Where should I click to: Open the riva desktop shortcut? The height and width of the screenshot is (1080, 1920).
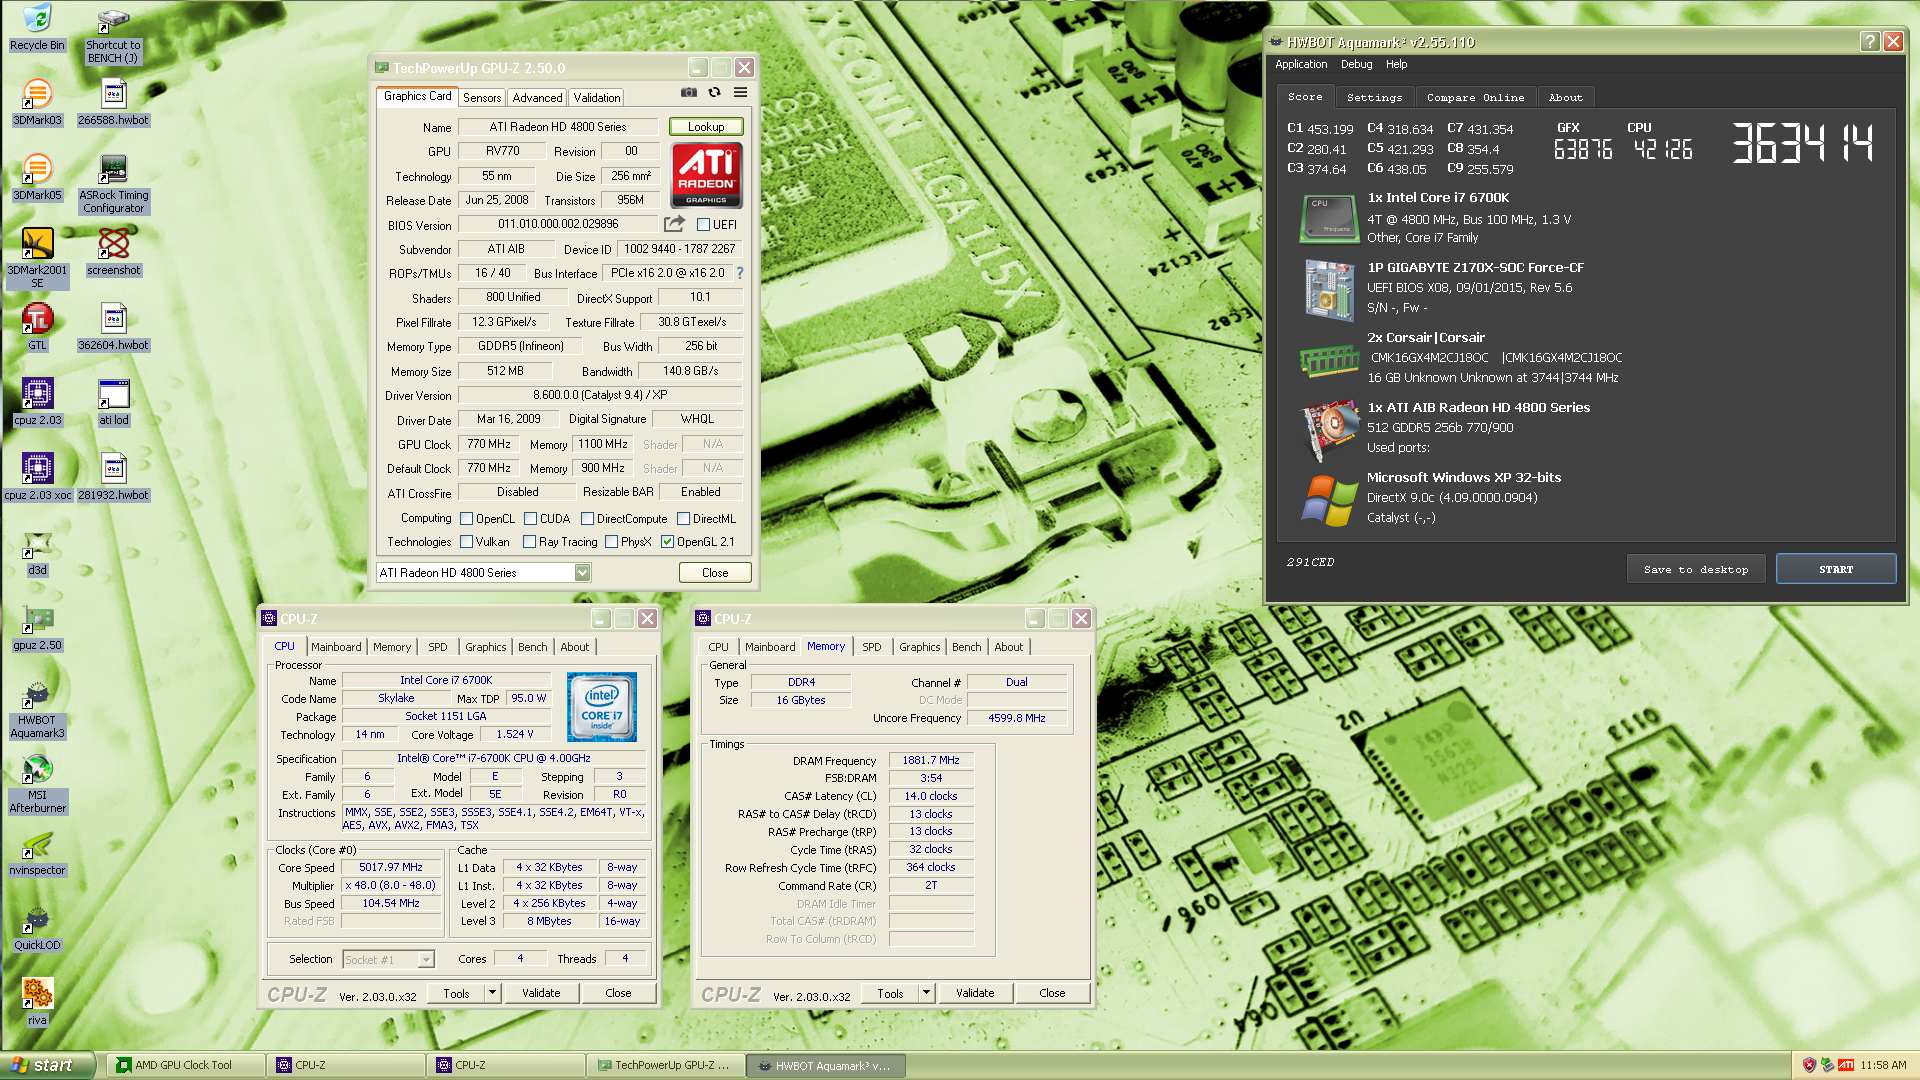coord(37,1002)
